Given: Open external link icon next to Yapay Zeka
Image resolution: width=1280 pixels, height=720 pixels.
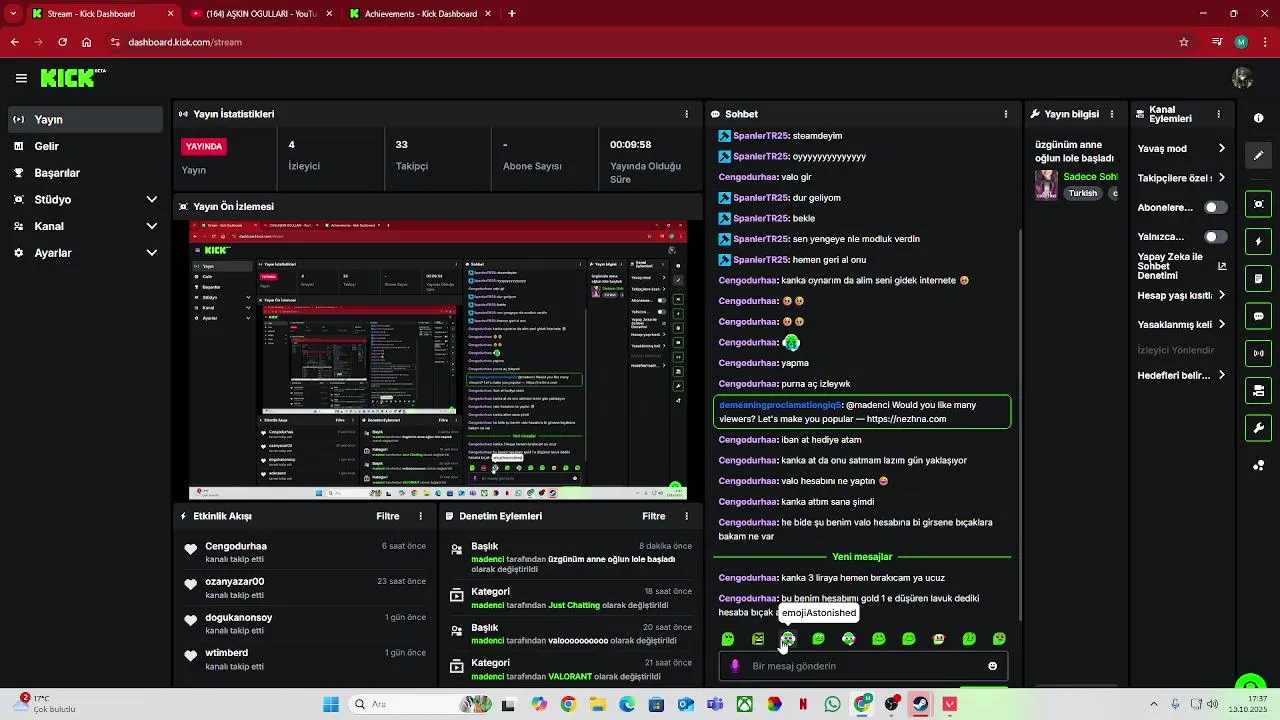Looking at the screenshot, I should (1222, 266).
